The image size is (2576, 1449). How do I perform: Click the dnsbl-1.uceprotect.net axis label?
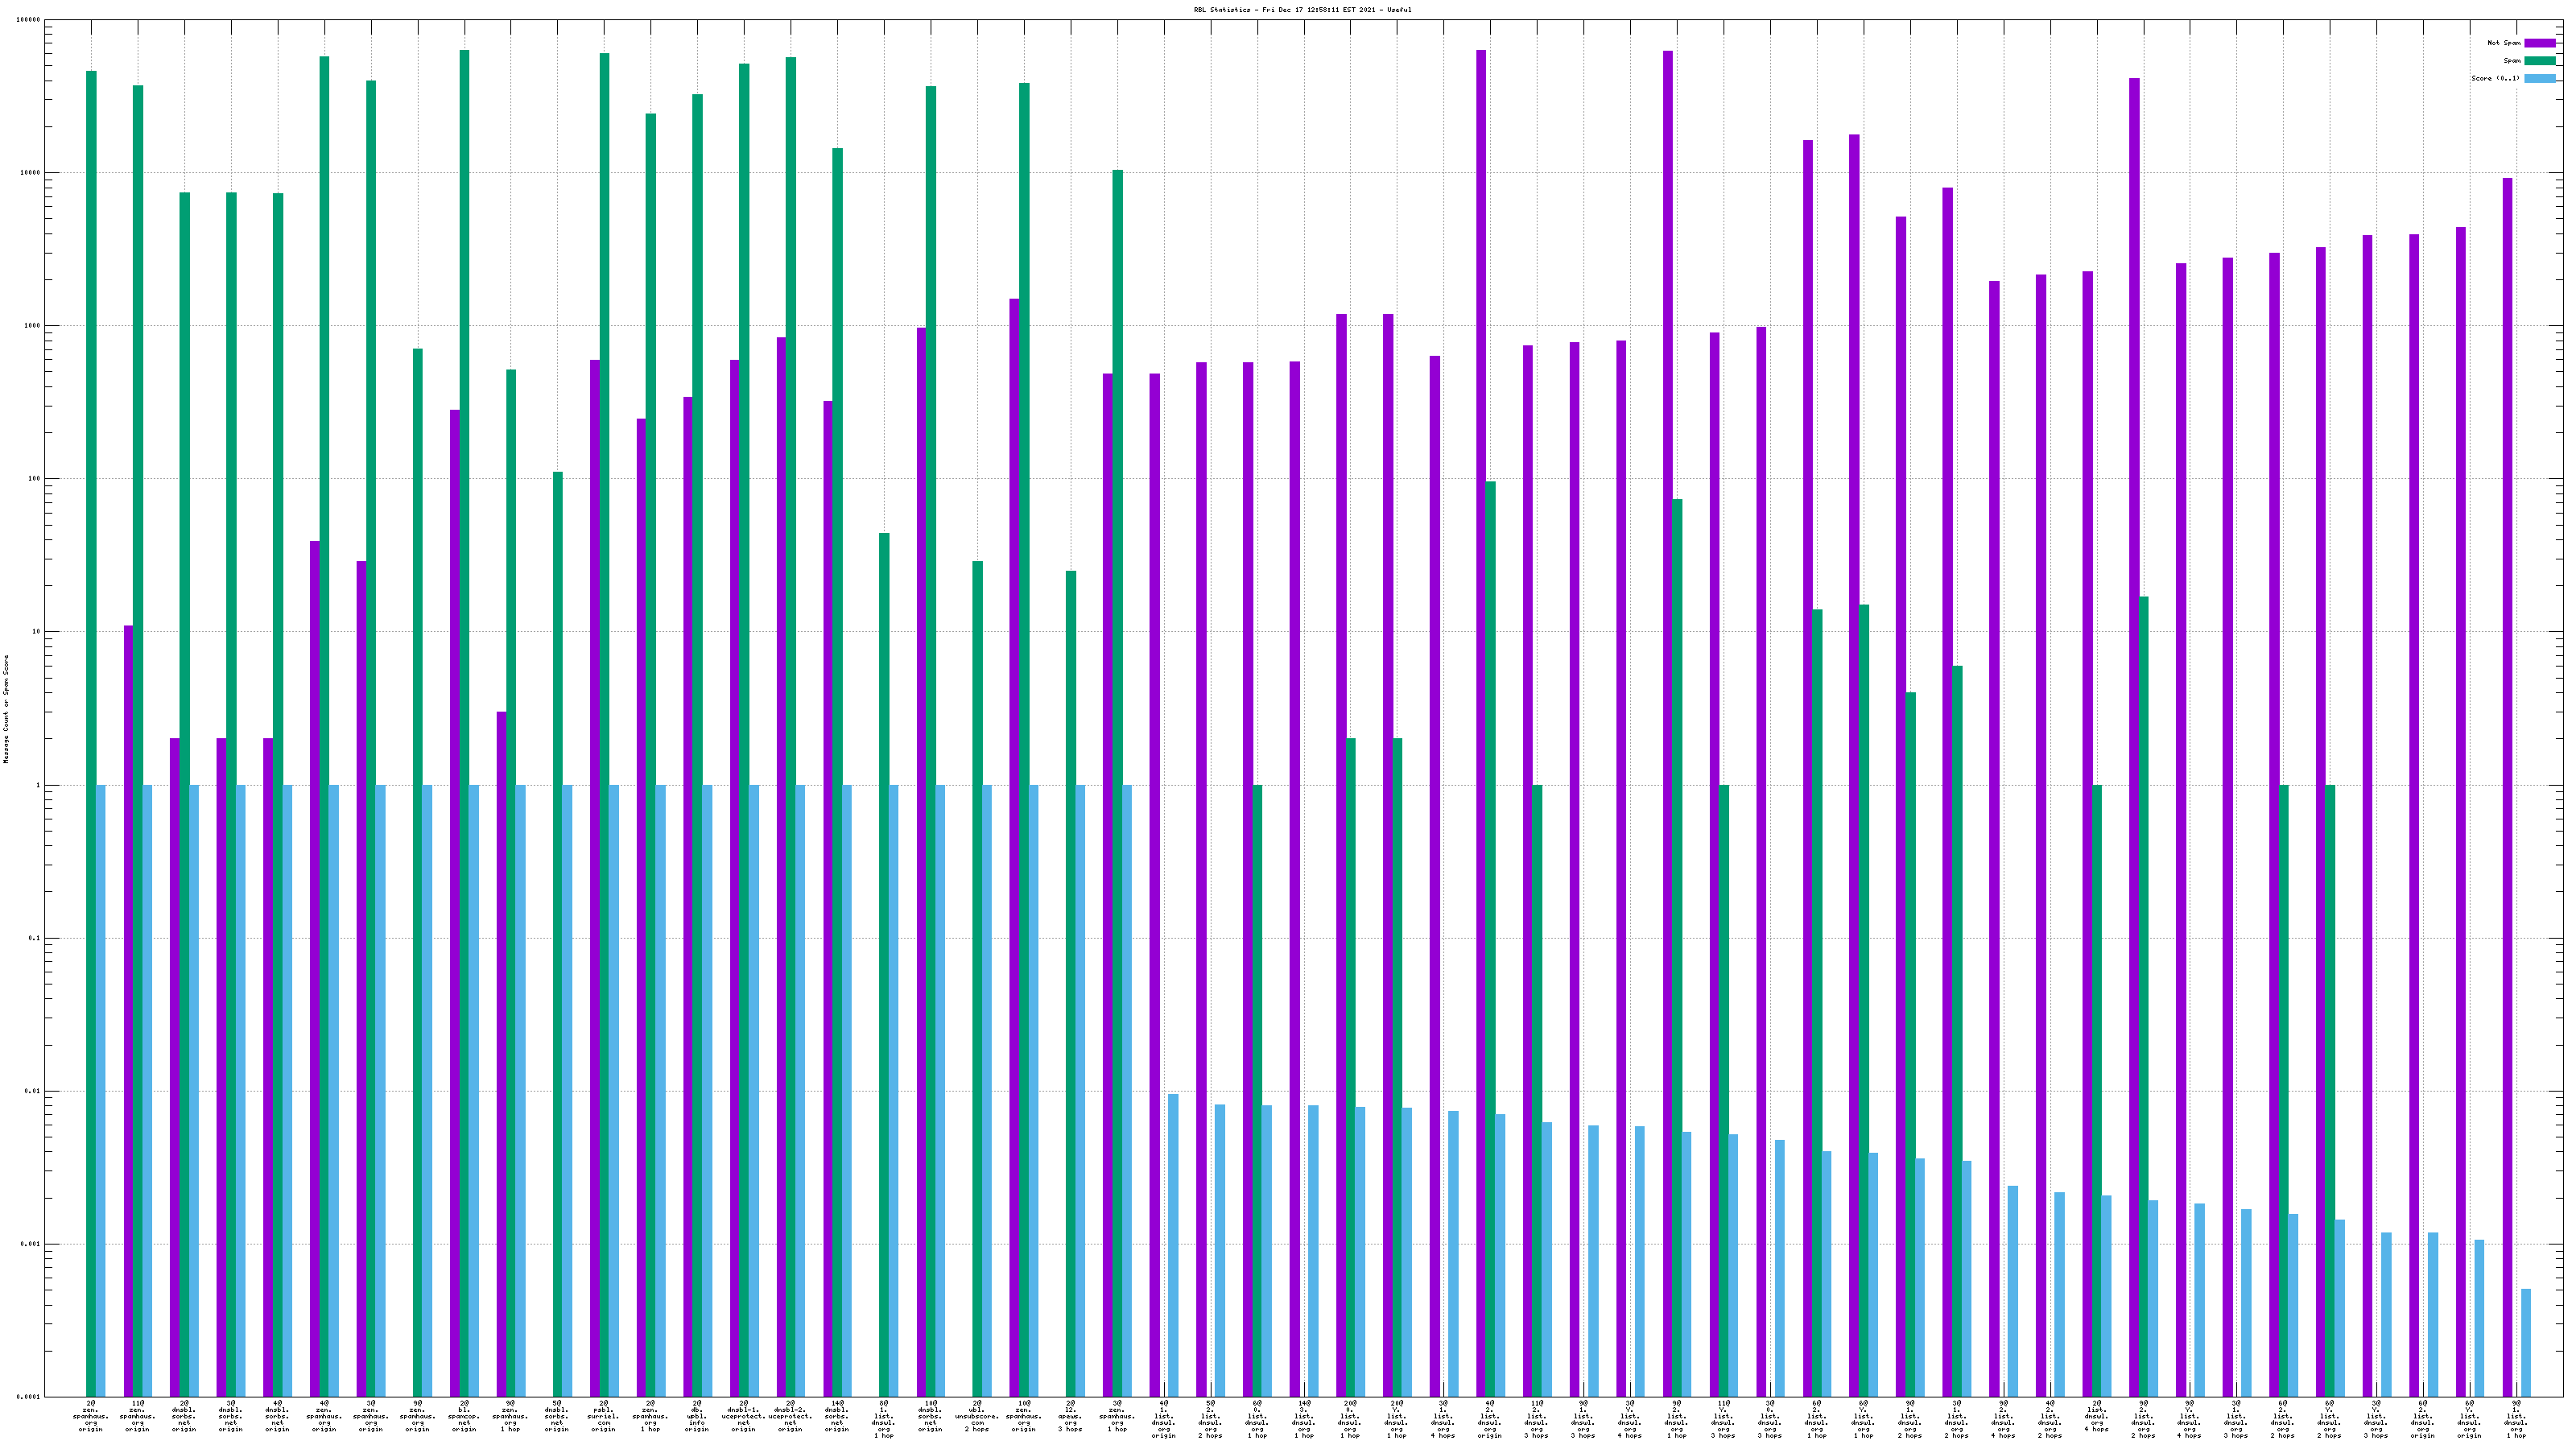tap(743, 1416)
